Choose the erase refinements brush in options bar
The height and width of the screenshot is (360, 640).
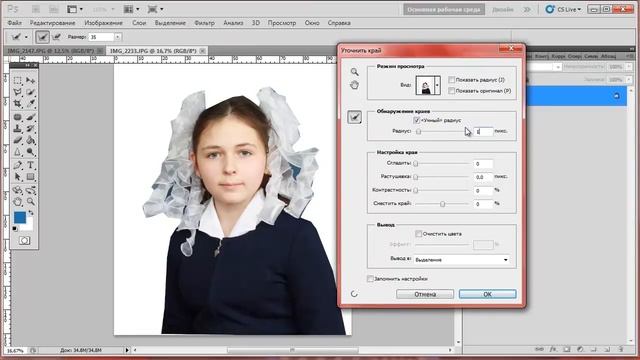pos(56,37)
